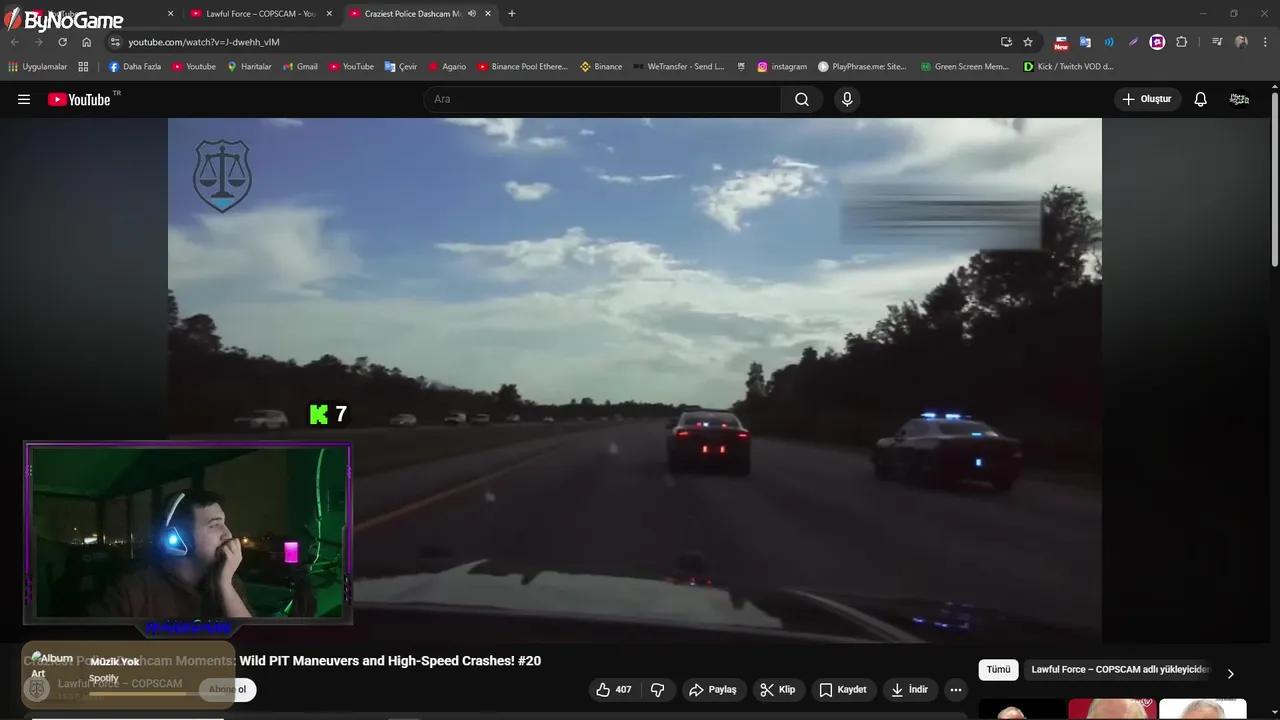
Task: Open the Binance Pool Ethere... bookmark
Action: [522, 67]
